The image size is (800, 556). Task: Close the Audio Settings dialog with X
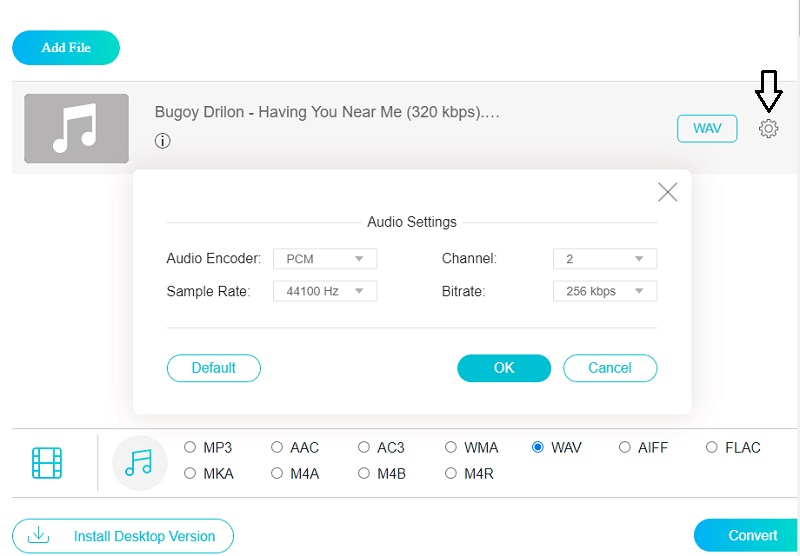(667, 193)
